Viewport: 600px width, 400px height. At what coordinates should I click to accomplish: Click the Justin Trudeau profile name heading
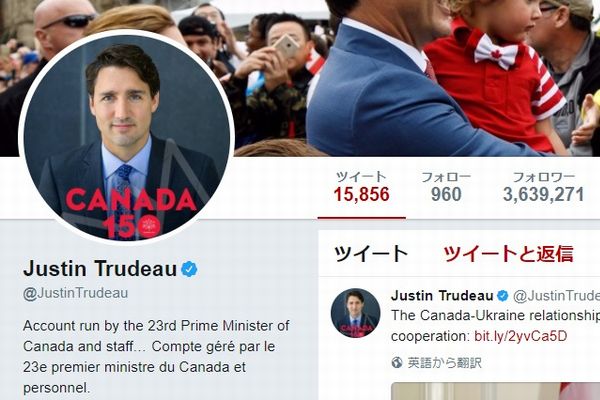click(x=100, y=268)
